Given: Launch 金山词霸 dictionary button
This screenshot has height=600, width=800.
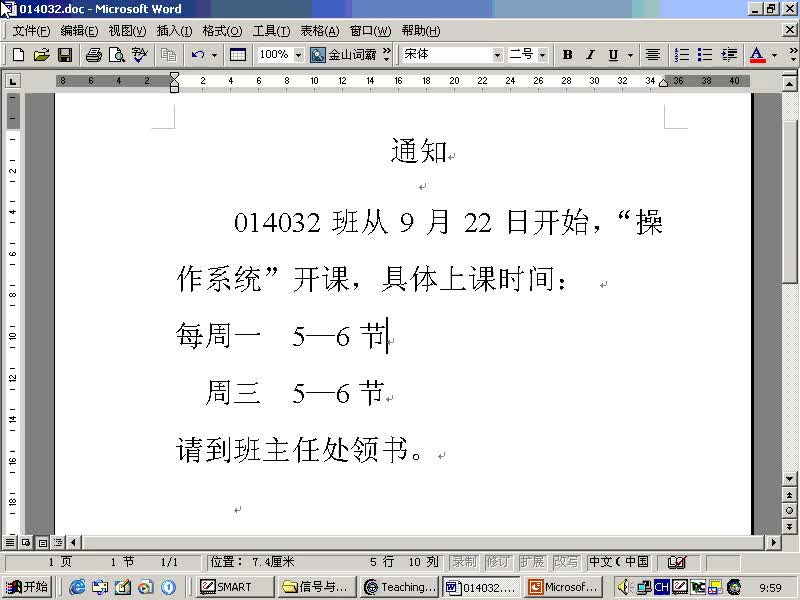Looking at the screenshot, I should (x=343, y=55).
